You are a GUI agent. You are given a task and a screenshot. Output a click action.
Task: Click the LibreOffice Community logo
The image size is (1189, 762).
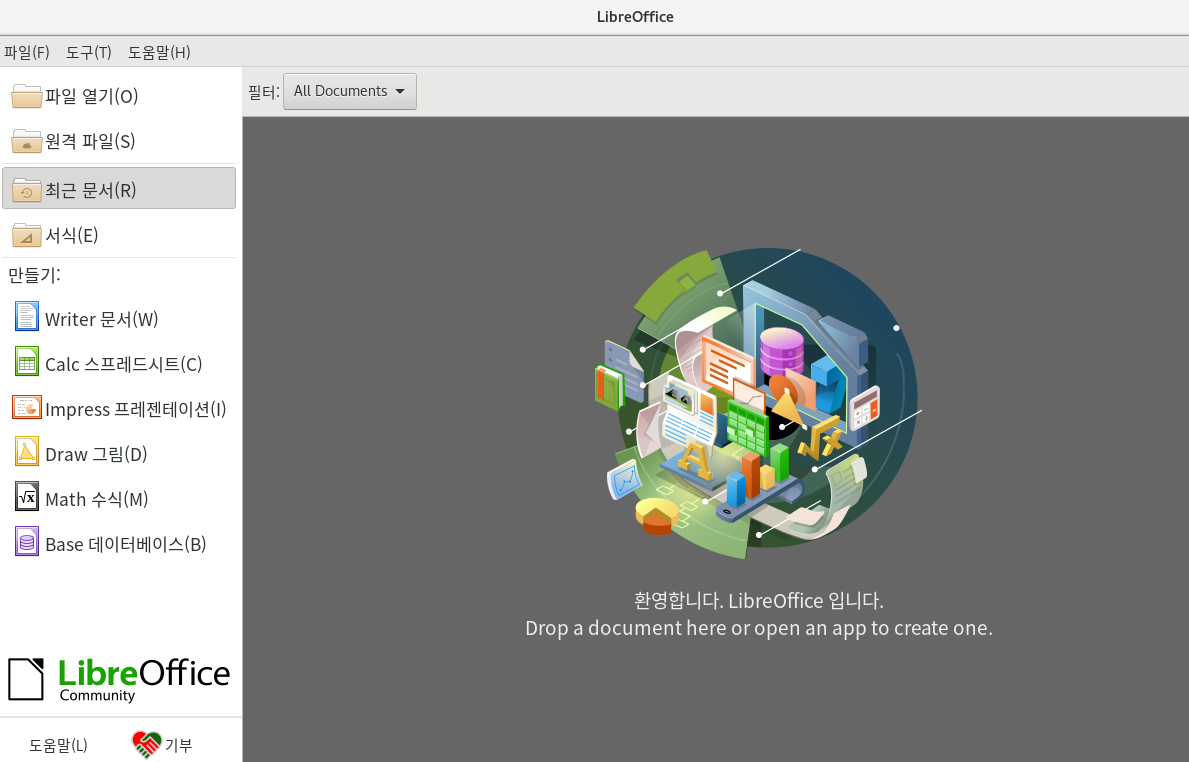[119, 679]
